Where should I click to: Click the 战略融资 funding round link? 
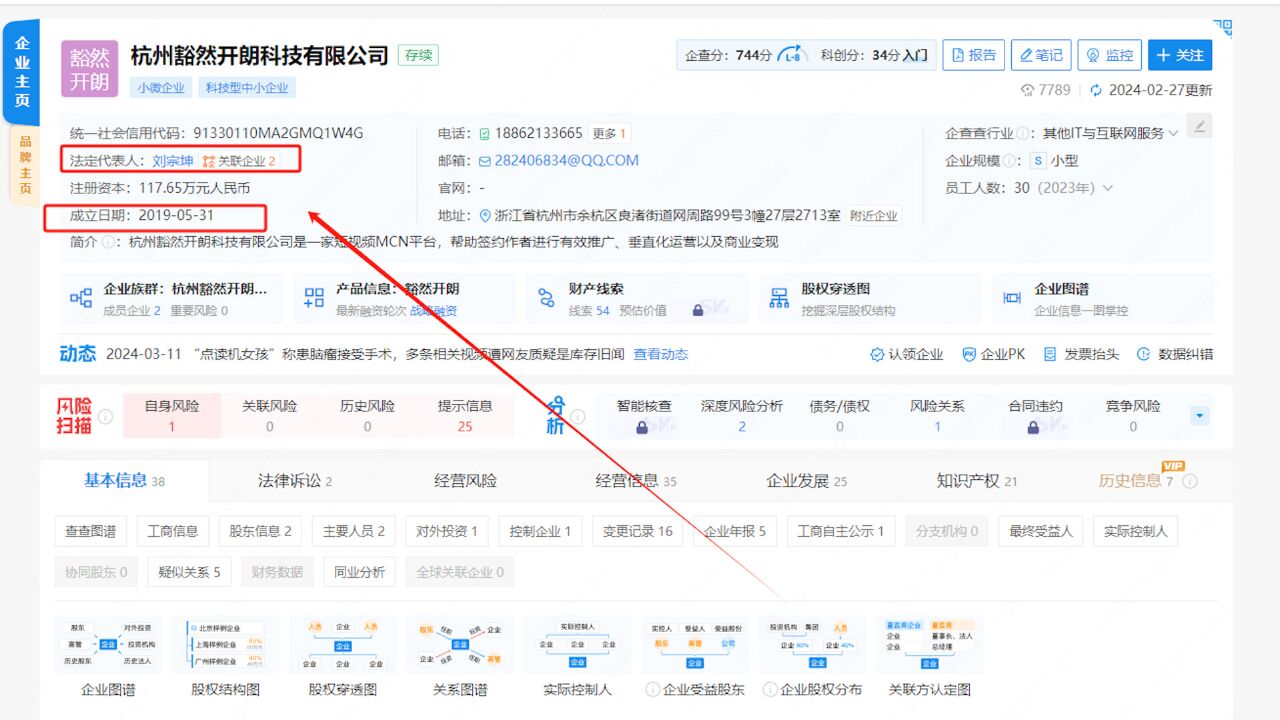point(433,311)
